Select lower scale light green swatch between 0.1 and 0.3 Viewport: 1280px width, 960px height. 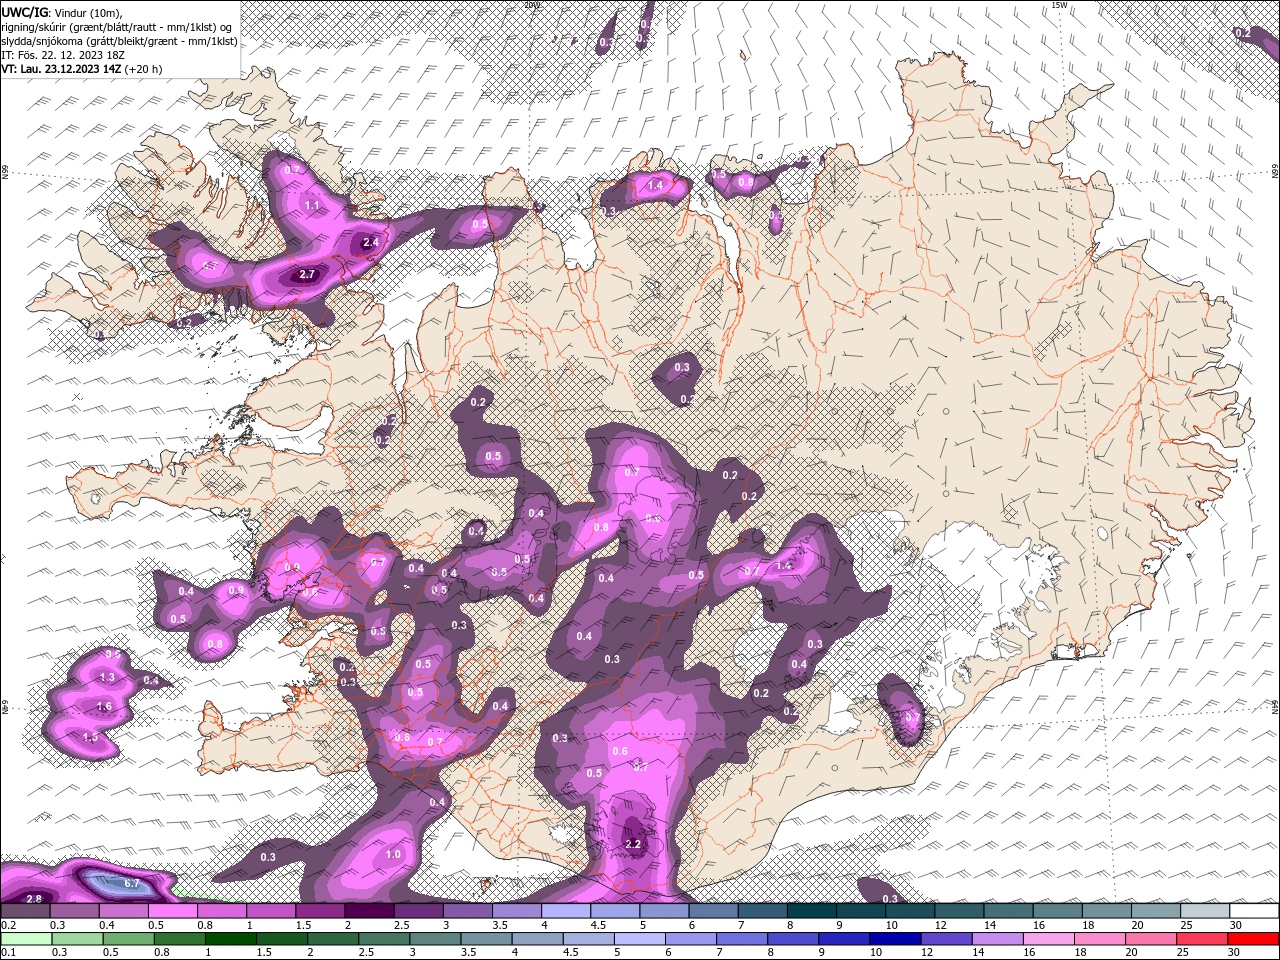26,939
